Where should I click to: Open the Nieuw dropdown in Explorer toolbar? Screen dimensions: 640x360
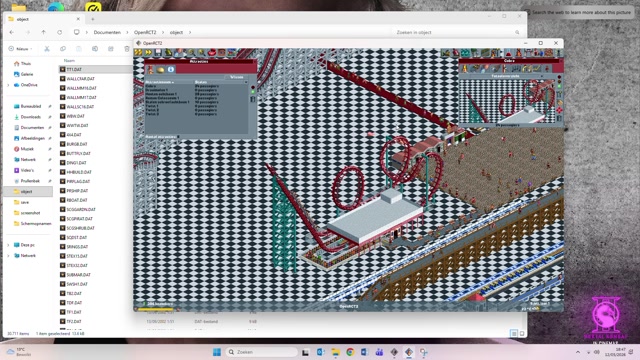click(x=20, y=49)
